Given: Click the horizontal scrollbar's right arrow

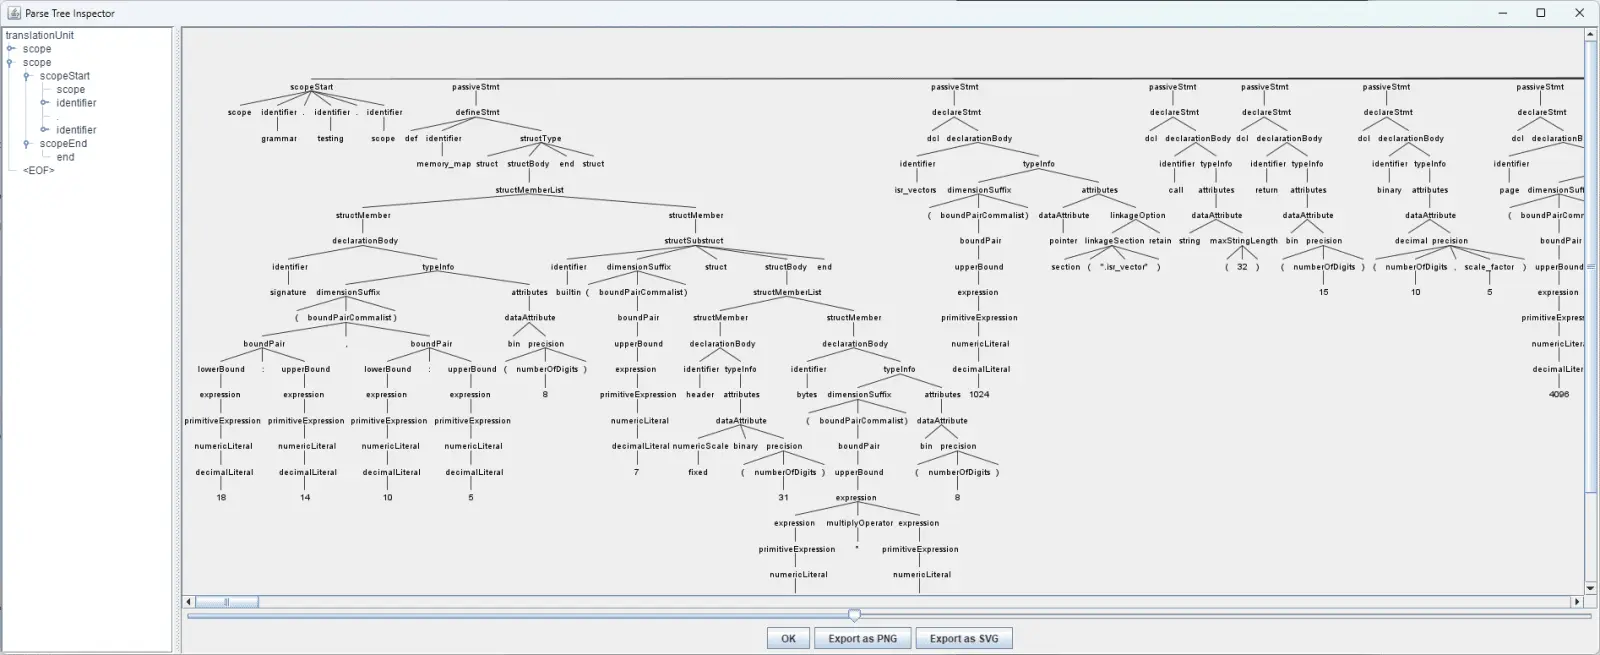Looking at the screenshot, I should coord(1577,602).
